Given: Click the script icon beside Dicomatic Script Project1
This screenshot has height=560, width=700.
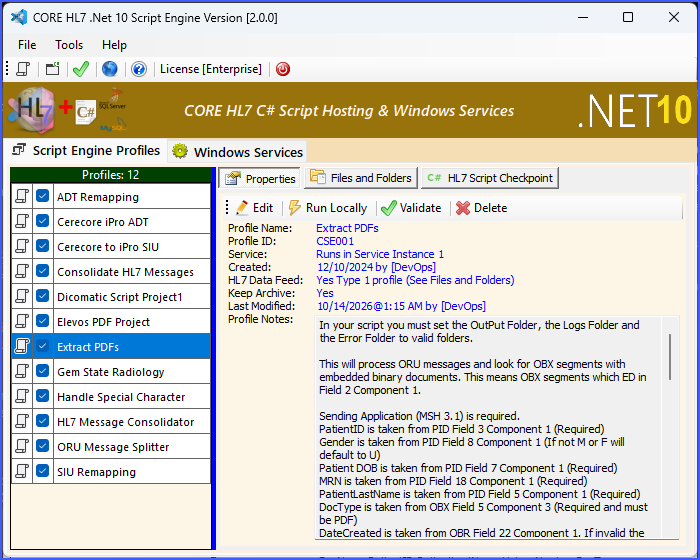Looking at the screenshot, I should click(x=22, y=297).
